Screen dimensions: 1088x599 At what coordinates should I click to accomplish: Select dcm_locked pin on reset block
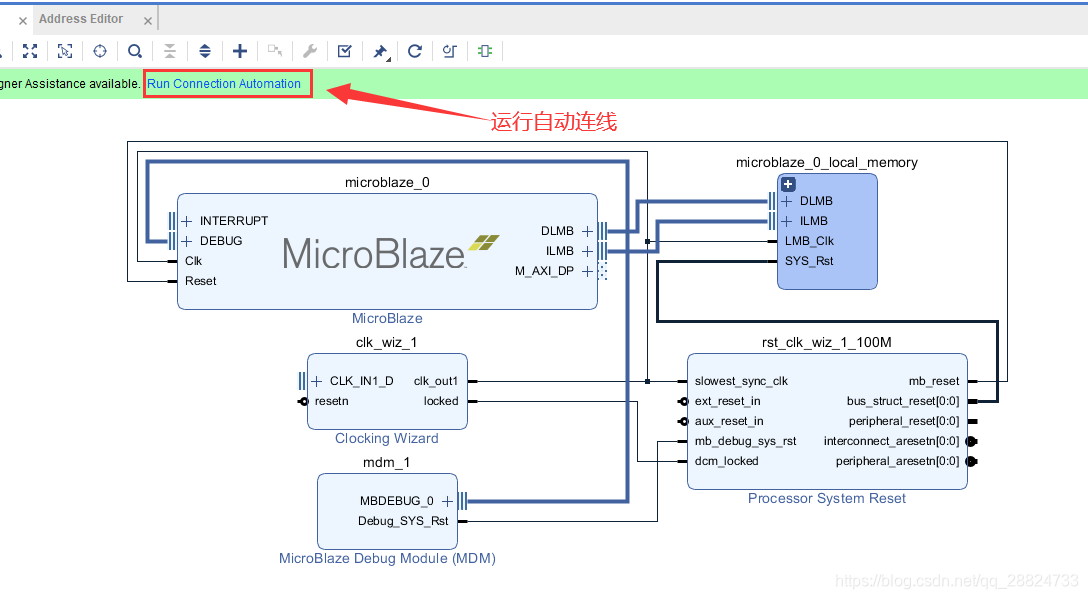726,462
